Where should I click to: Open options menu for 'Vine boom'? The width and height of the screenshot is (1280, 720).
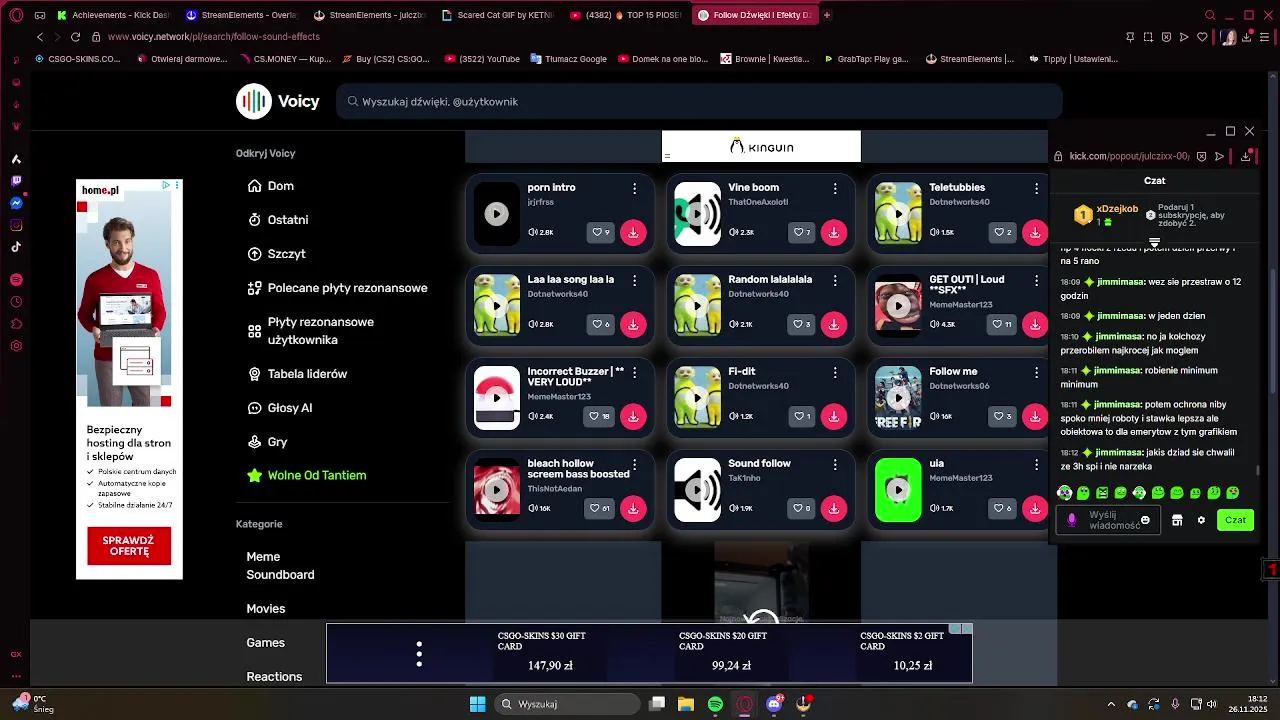click(x=835, y=188)
